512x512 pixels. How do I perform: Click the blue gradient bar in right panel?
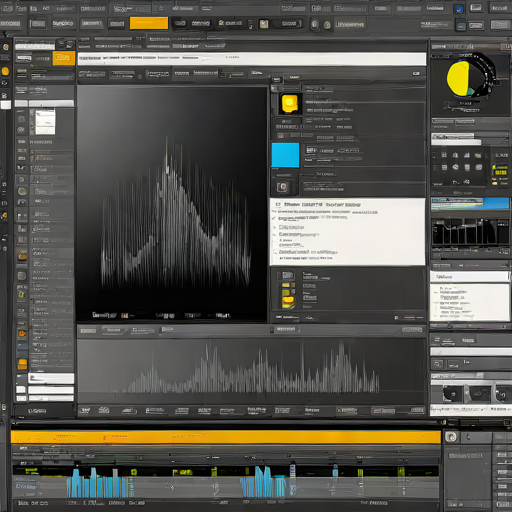(x=470, y=203)
